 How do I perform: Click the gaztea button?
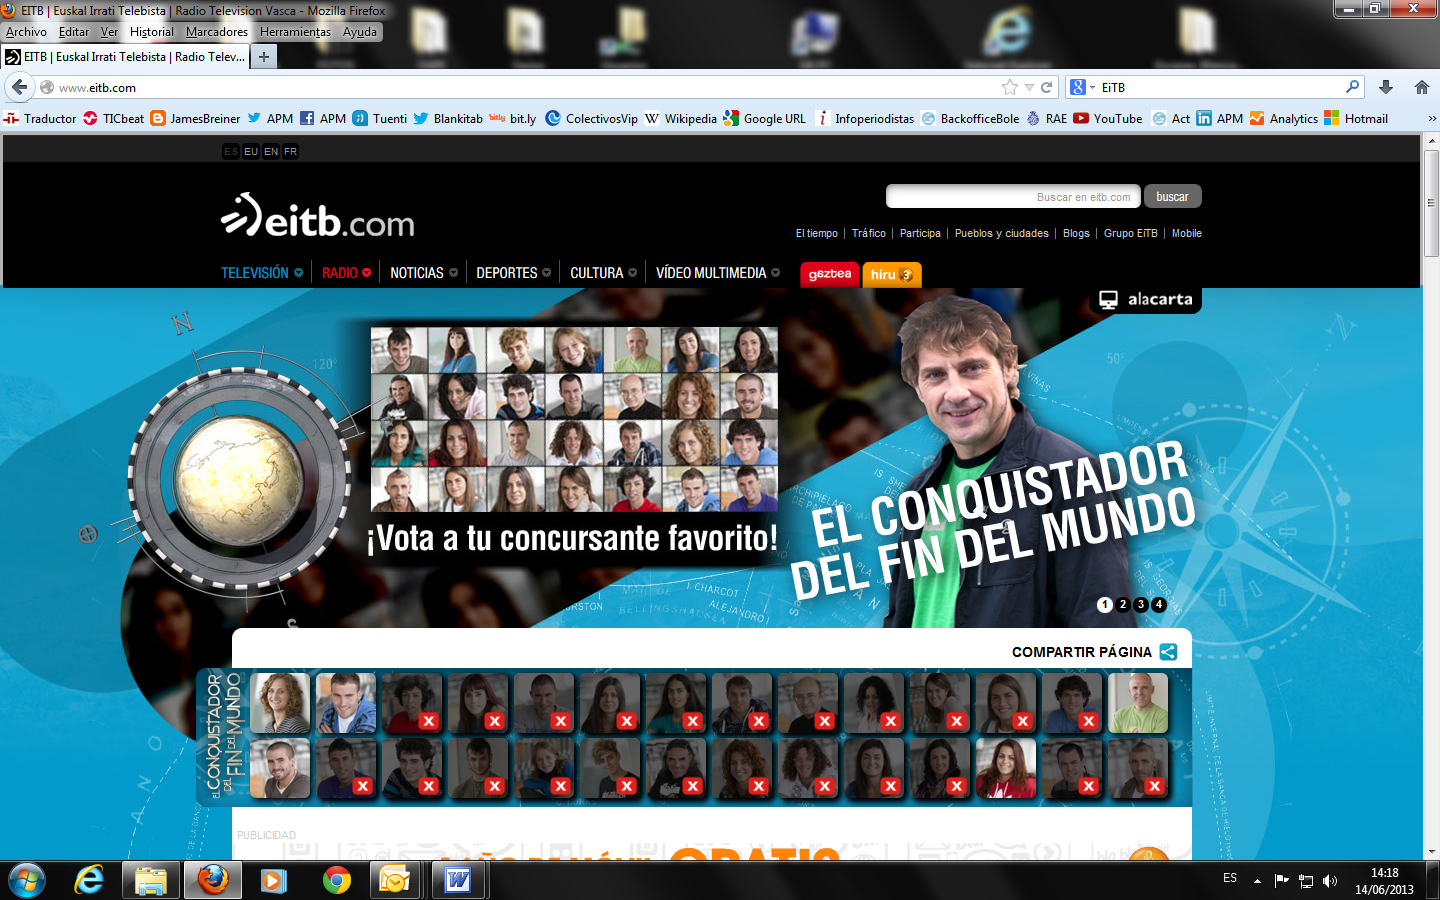[830, 274]
